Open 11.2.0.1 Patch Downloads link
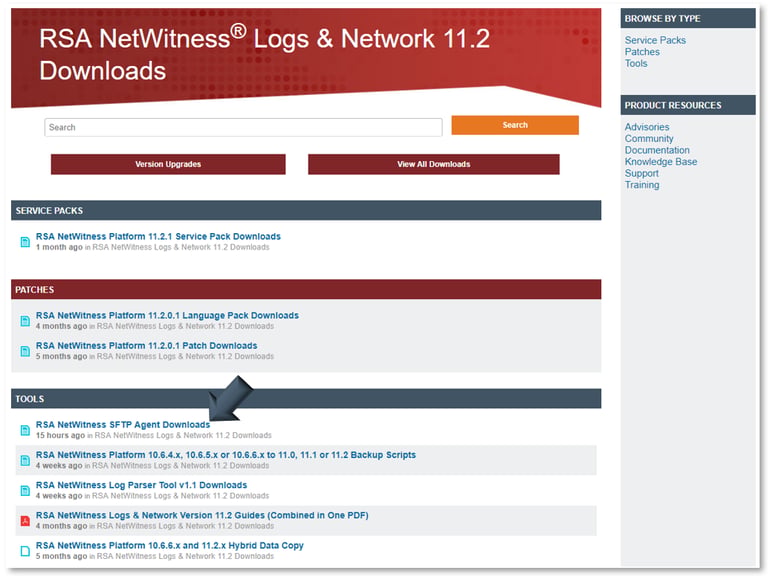 [x=146, y=346]
